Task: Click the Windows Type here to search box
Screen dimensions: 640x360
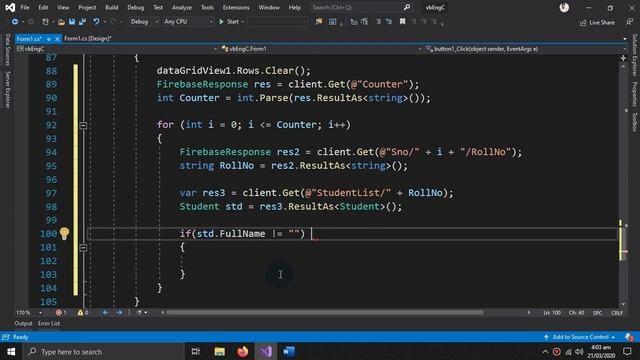Action: 104,351
